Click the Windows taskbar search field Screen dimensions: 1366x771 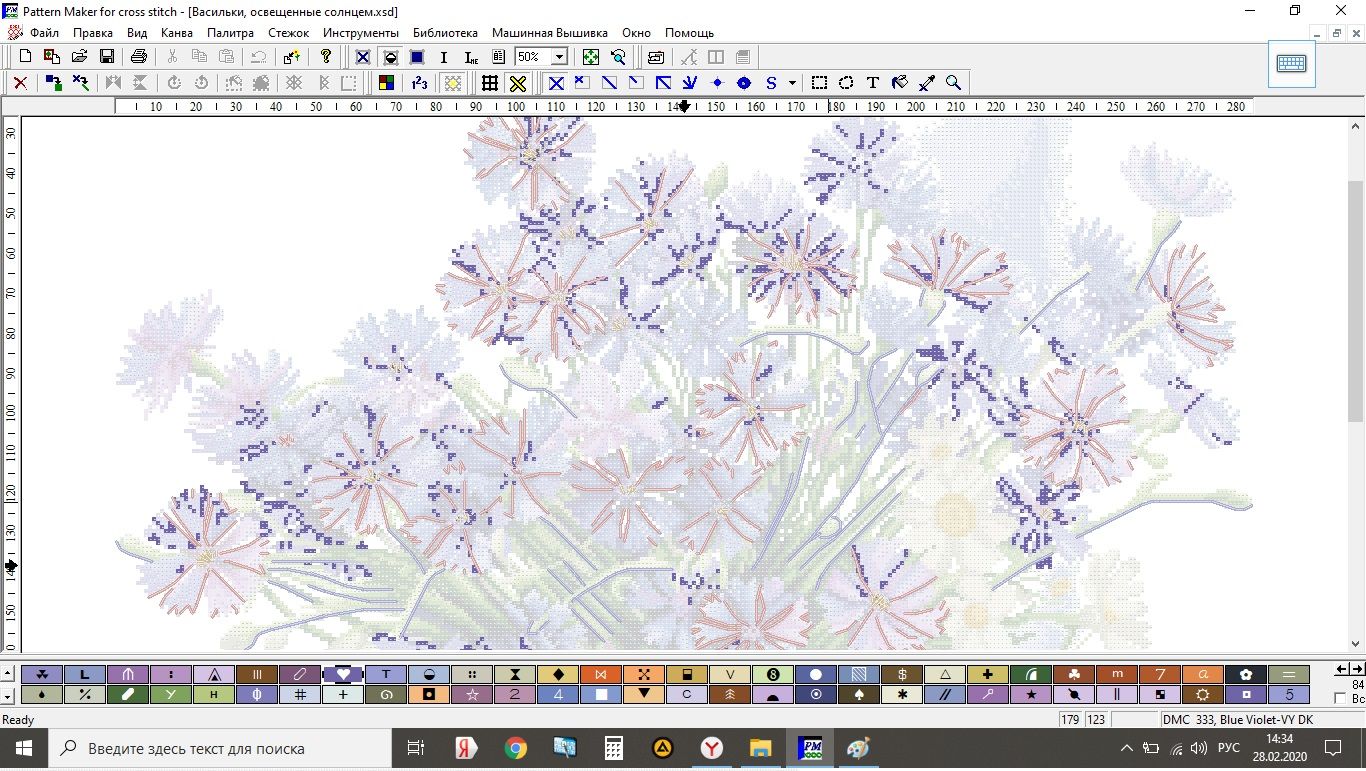click(220, 748)
